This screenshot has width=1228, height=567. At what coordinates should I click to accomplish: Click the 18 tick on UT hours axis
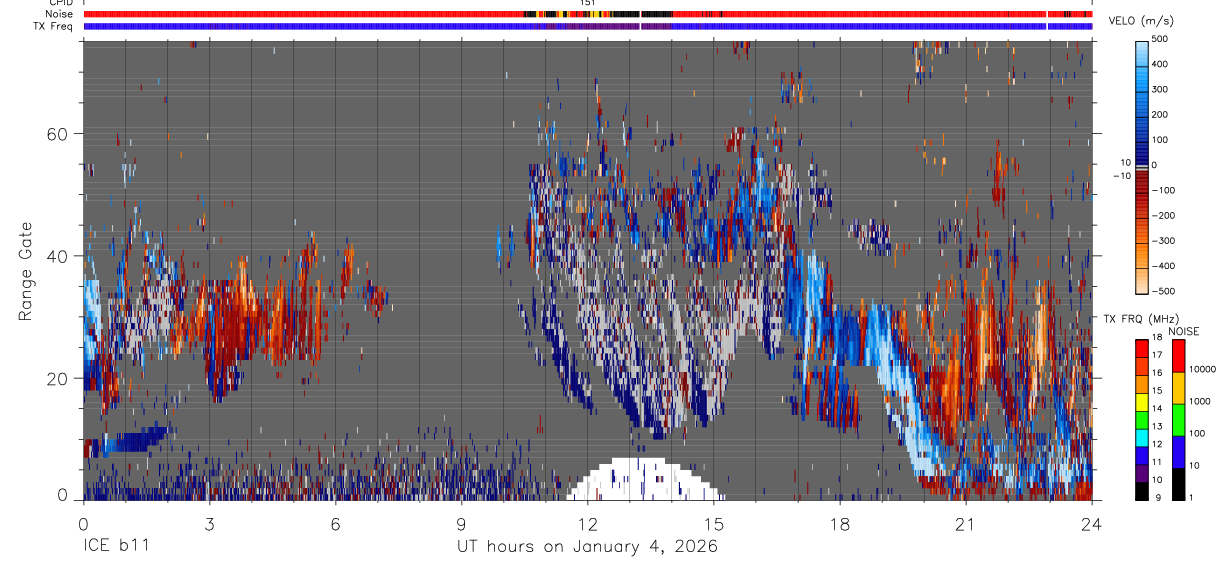click(x=840, y=524)
